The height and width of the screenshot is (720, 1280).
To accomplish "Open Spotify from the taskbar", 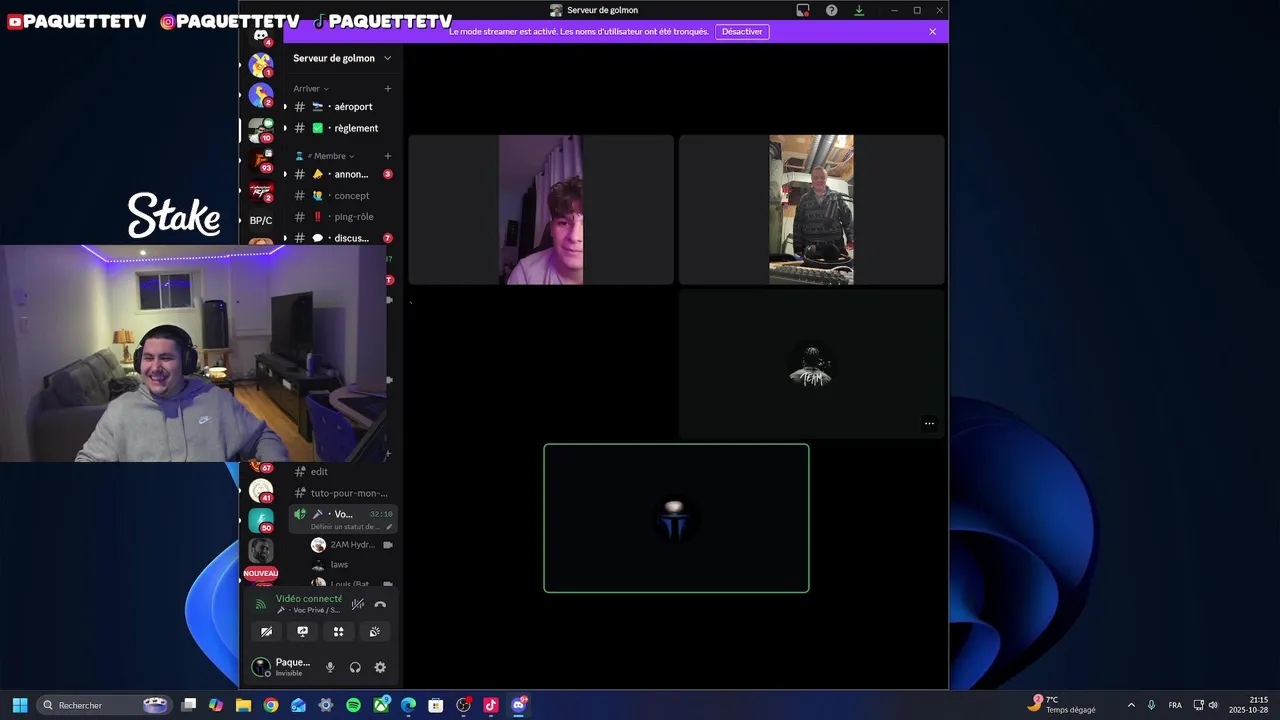I will point(353,705).
